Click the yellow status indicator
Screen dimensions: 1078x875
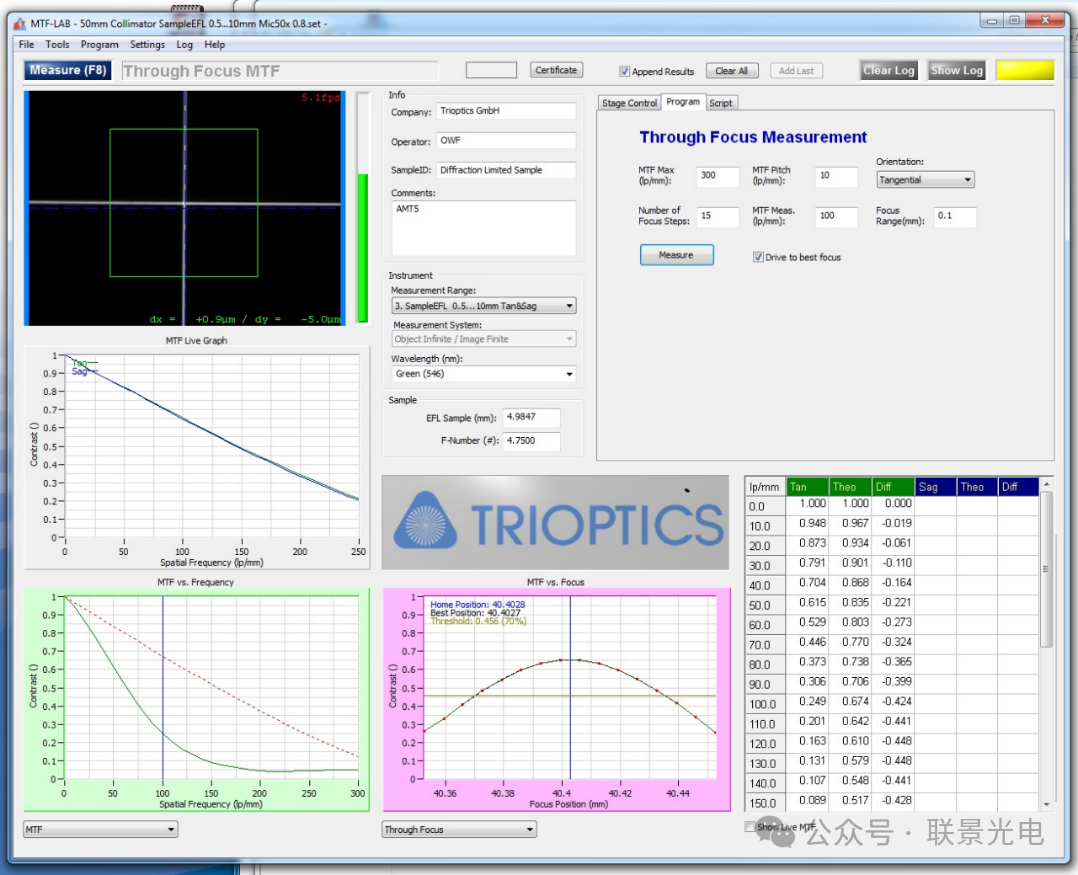point(1024,70)
